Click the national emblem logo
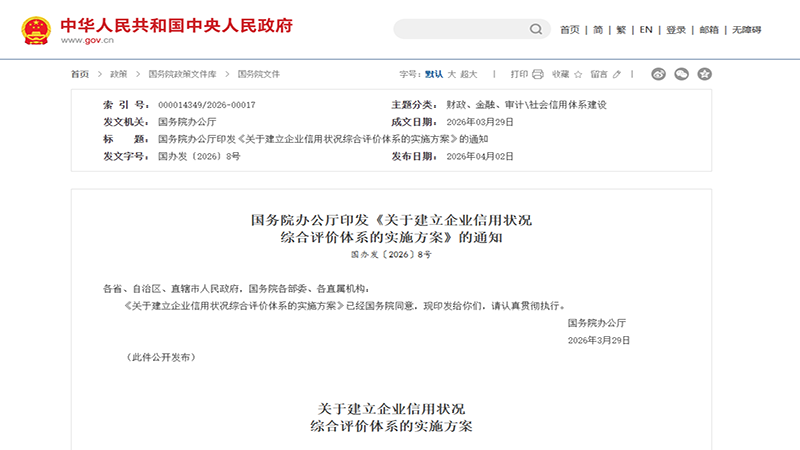This screenshot has width=800, height=450. pos(36,31)
